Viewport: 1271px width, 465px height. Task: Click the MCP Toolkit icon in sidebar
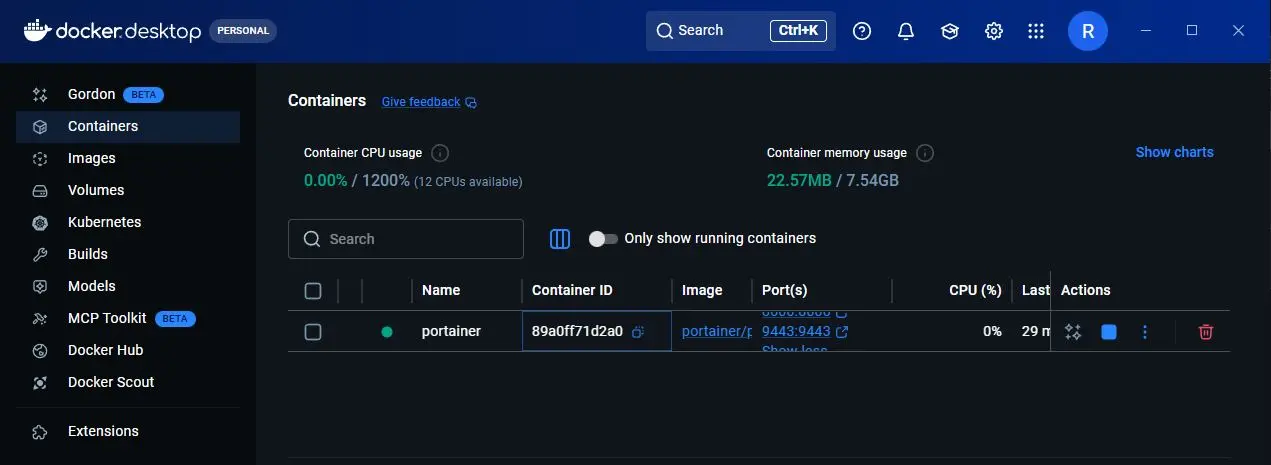[40, 319]
